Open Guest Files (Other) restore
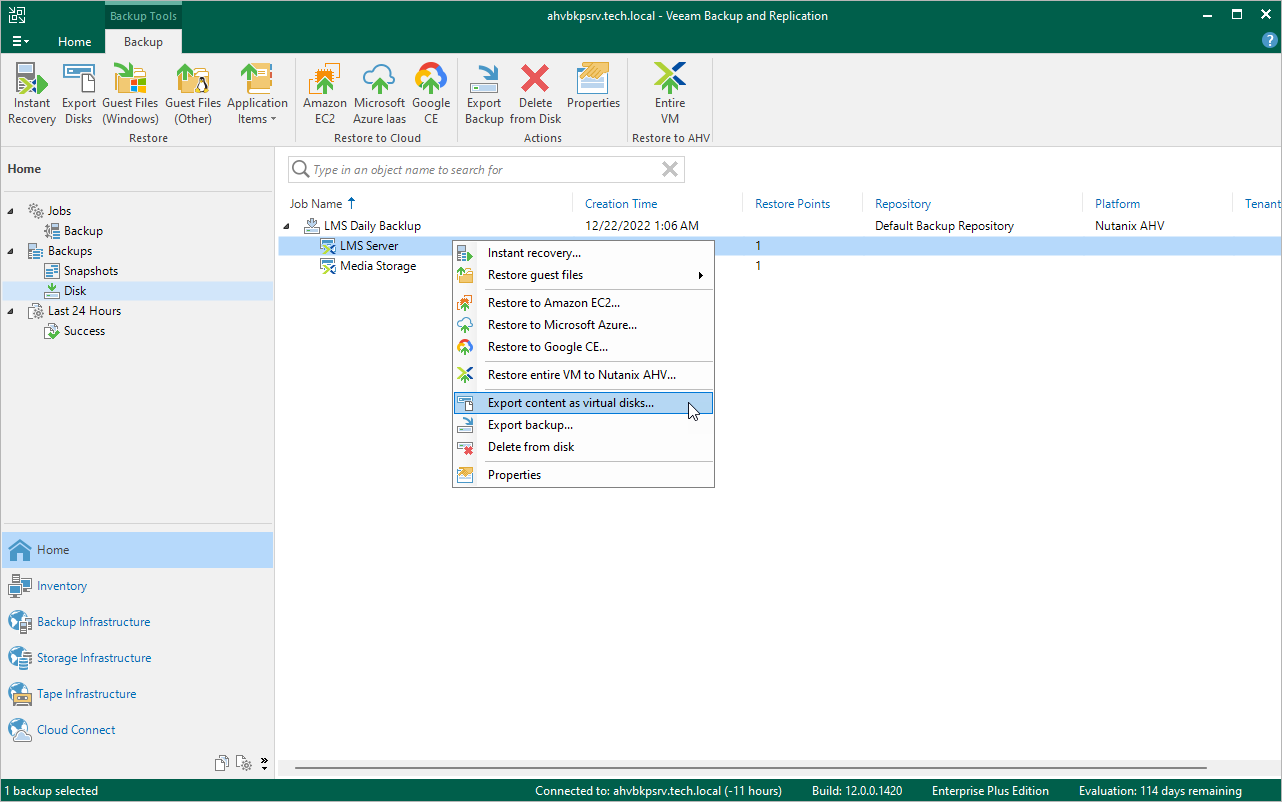This screenshot has width=1282, height=802. click(x=193, y=94)
